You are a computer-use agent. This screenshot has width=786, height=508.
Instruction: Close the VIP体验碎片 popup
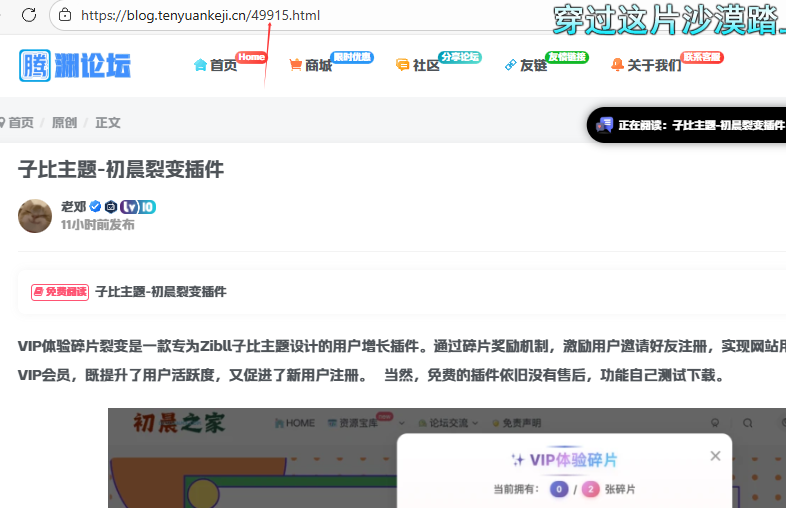point(715,456)
